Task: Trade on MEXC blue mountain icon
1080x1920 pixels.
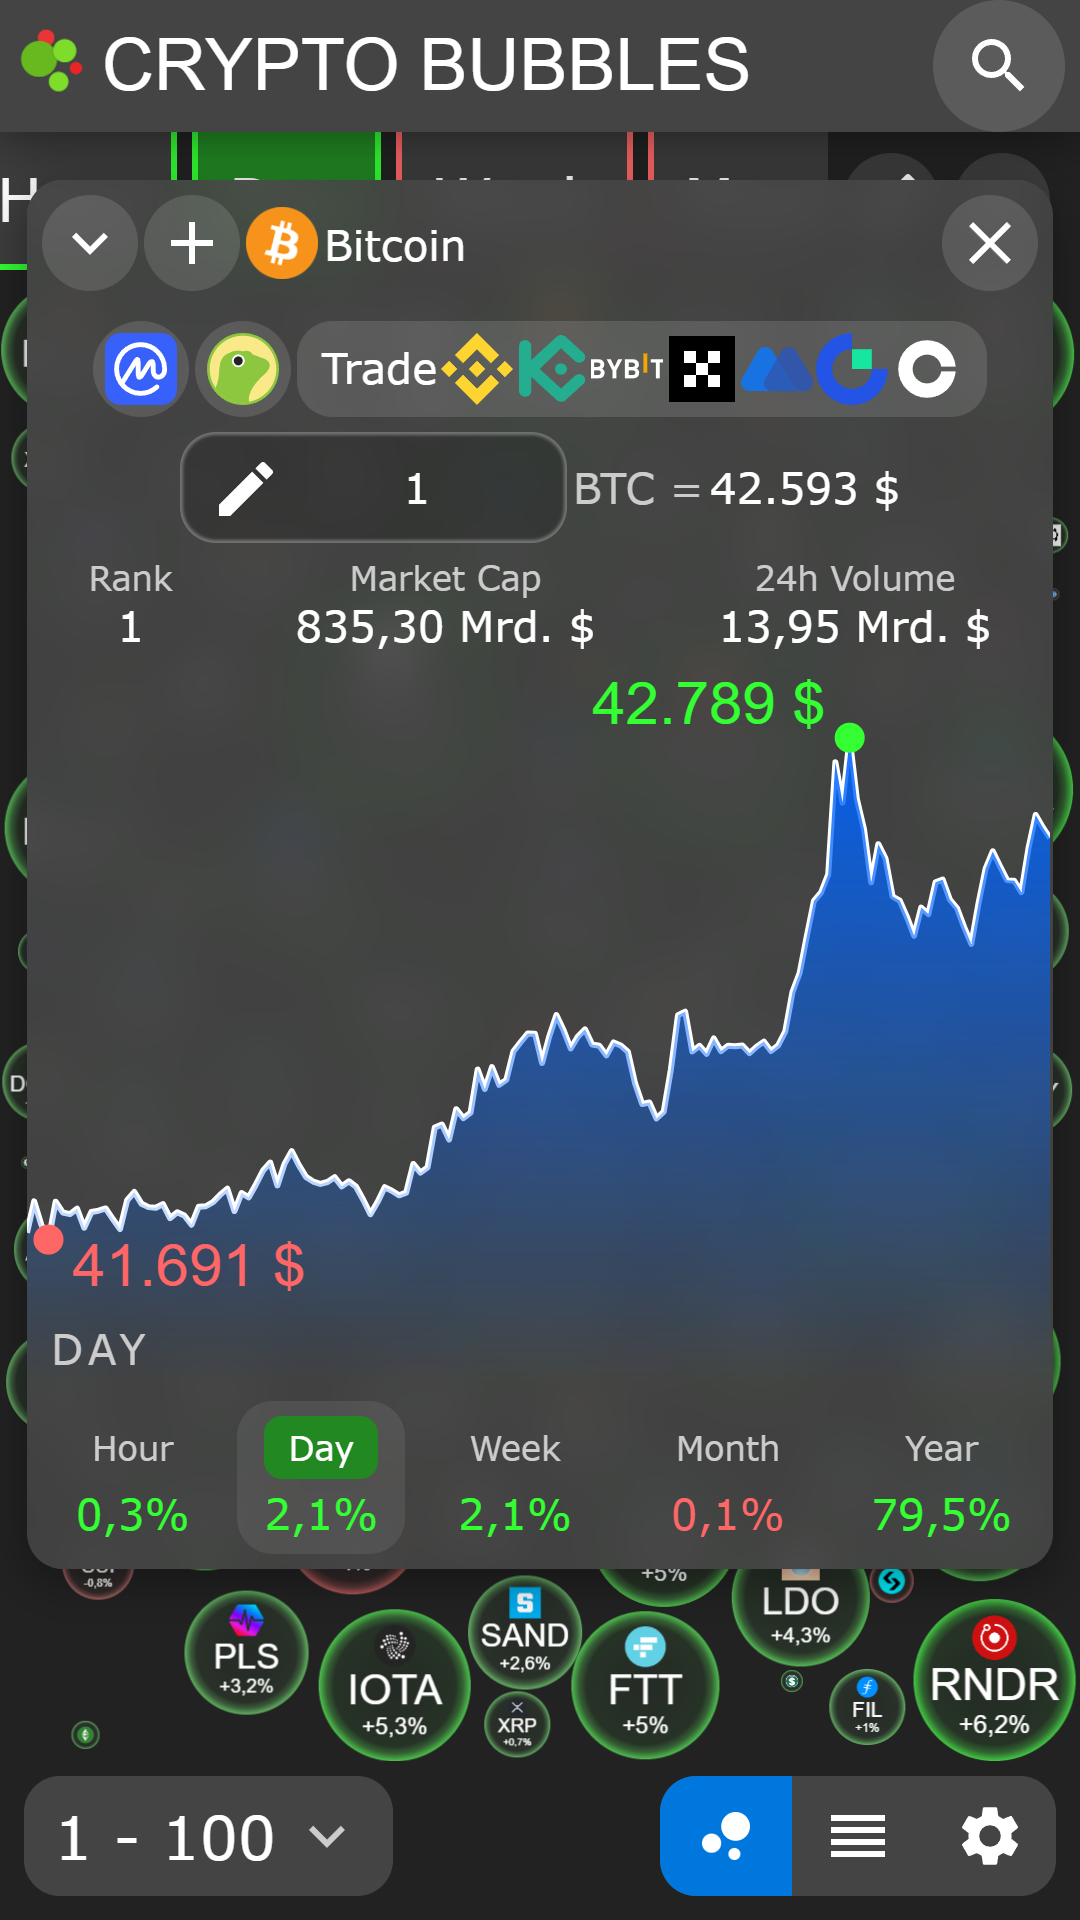Action: pos(777,369)
